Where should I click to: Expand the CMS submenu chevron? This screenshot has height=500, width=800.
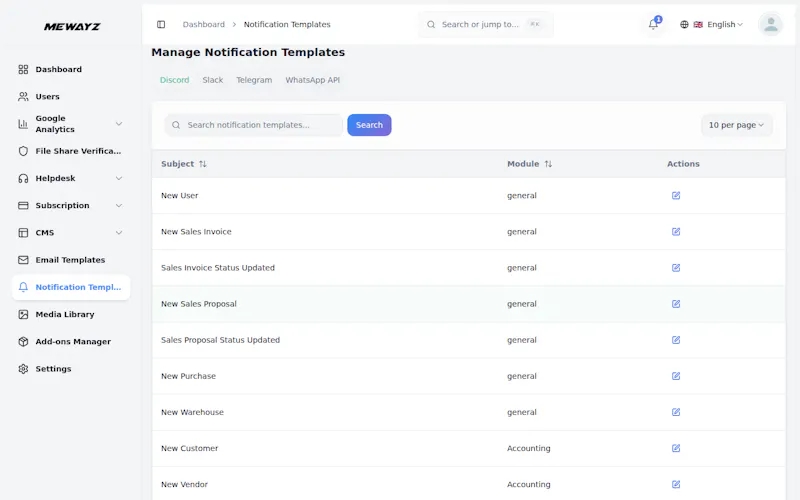coord(119,233)
